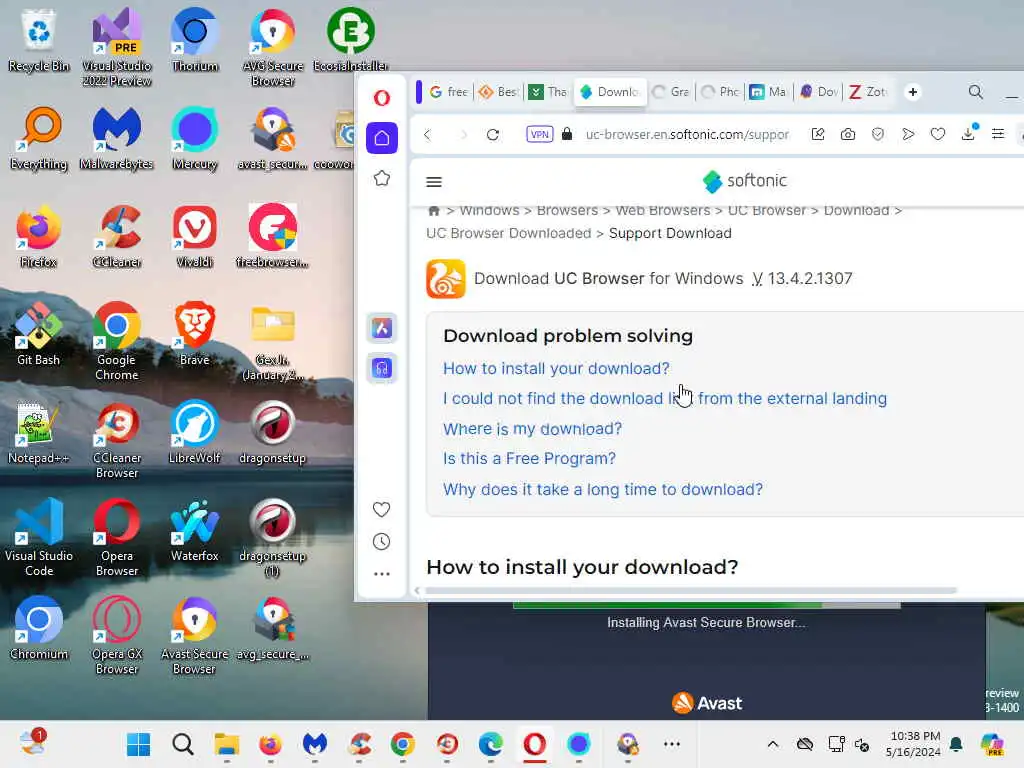Screen dimensions: 1024x768
Task: Open the Softonic hamburger menu
Action: 434,182
